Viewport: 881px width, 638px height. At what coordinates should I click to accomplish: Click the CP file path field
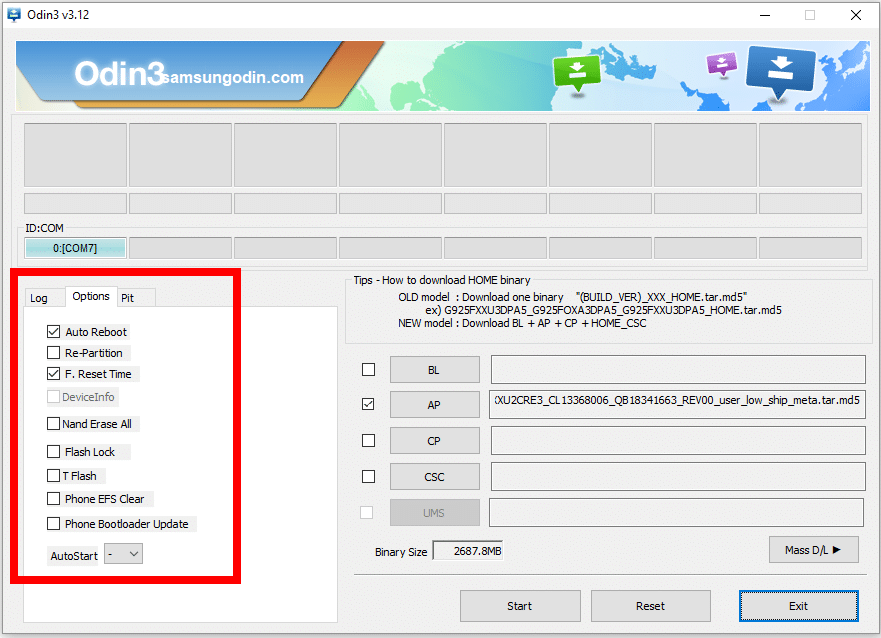tap(678, 440)
